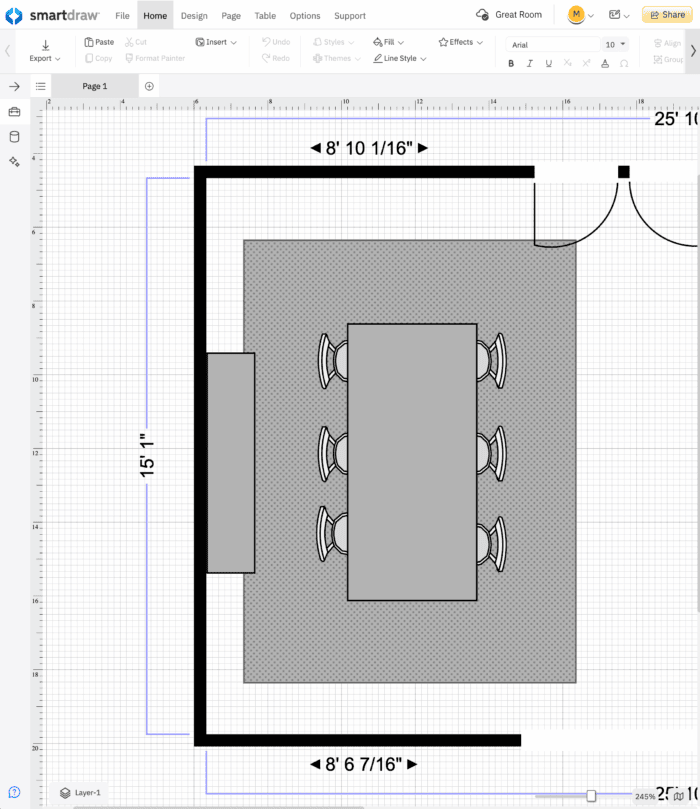
Task: Open the page list icon
Action: tap(41, 86)
